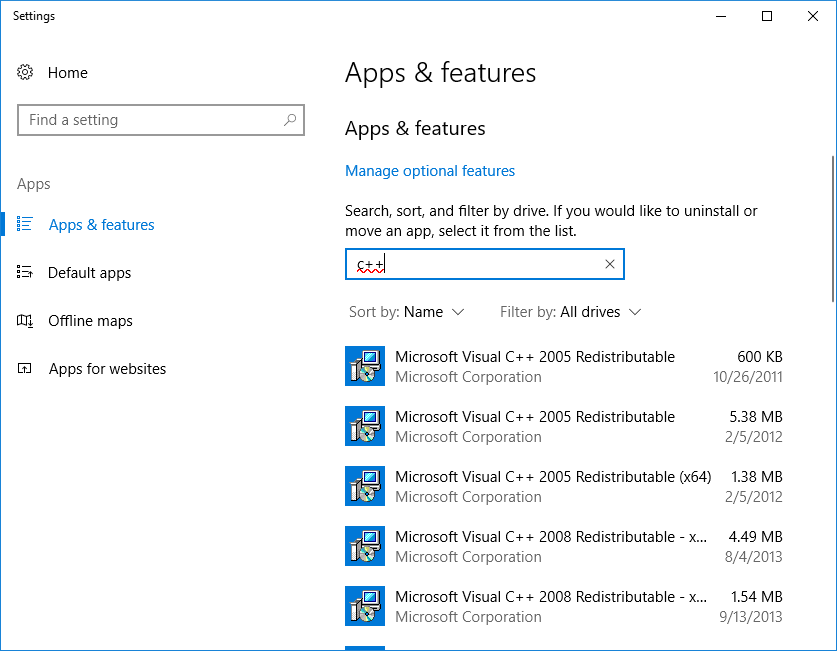
Task: Click the Find a setting search box
Action: (x=150, y=120)
